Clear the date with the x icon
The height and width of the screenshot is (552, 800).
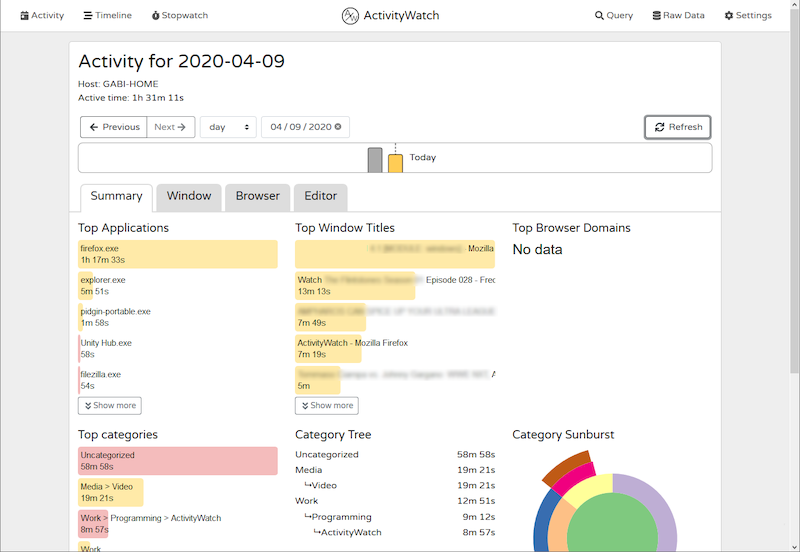click(338, 127)
